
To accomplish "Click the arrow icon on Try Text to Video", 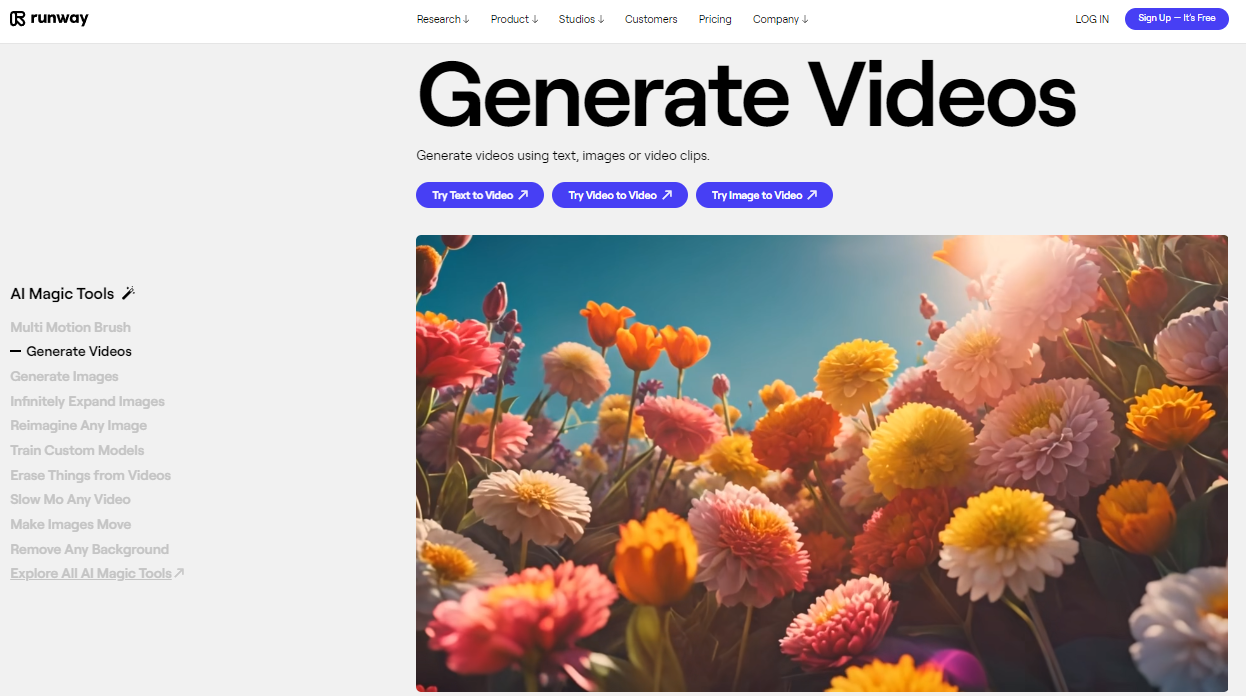I will pyautogui.click(x=523, y=195).
